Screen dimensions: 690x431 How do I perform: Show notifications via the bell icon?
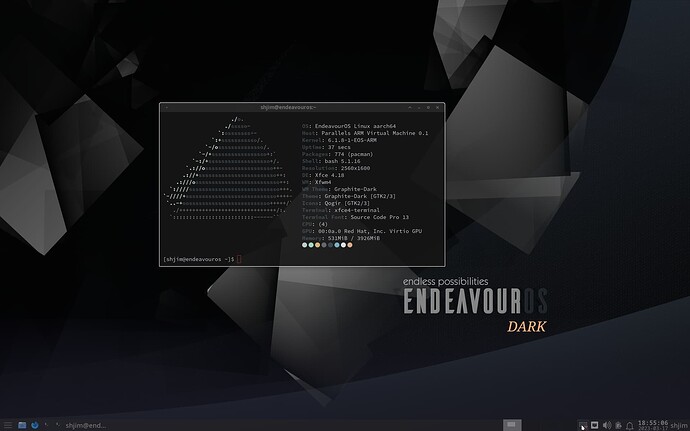[x=630, y=426]
